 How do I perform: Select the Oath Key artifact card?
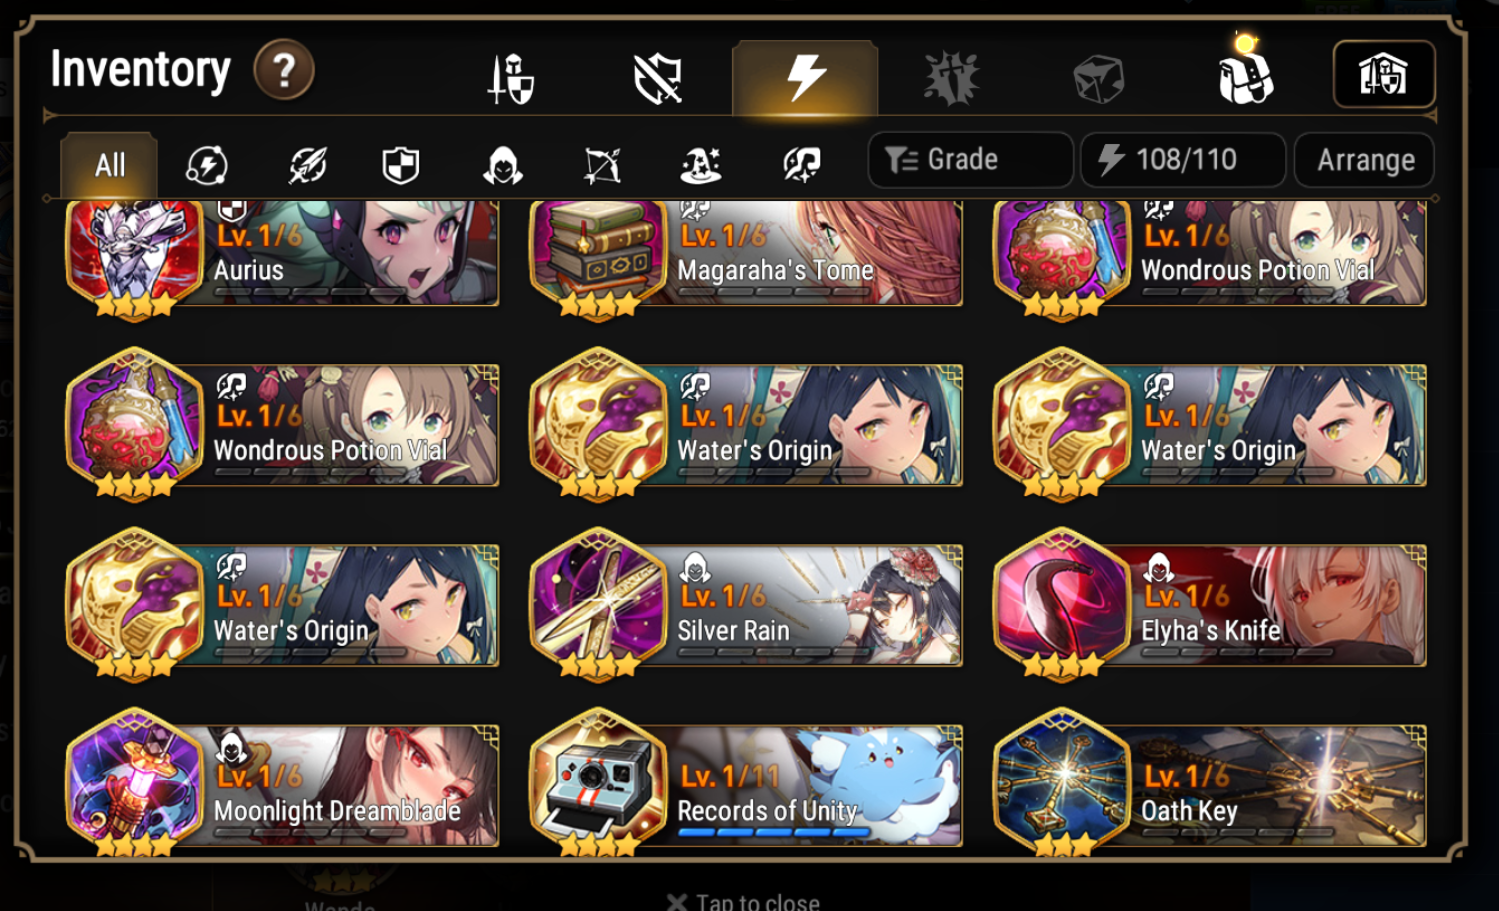(1210, 784)
